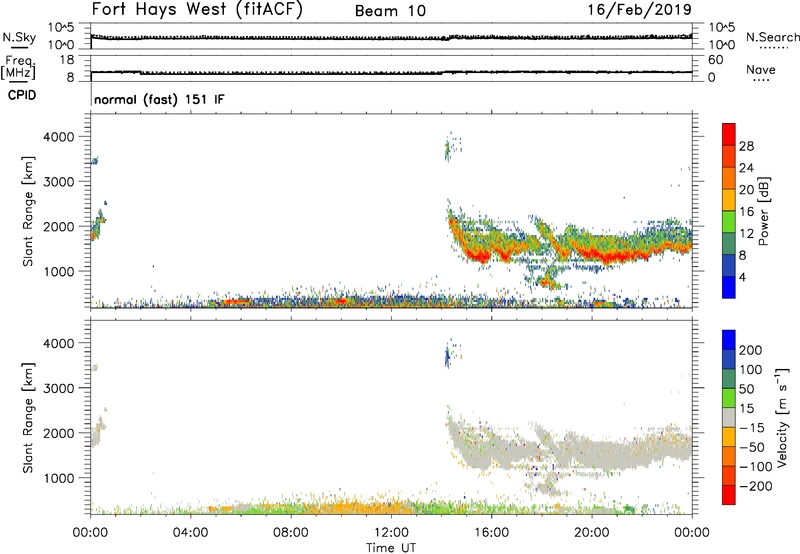
Task: Click the 'Velocity [m s⁻¹]' colorbar title
Action: pos(782,417)
